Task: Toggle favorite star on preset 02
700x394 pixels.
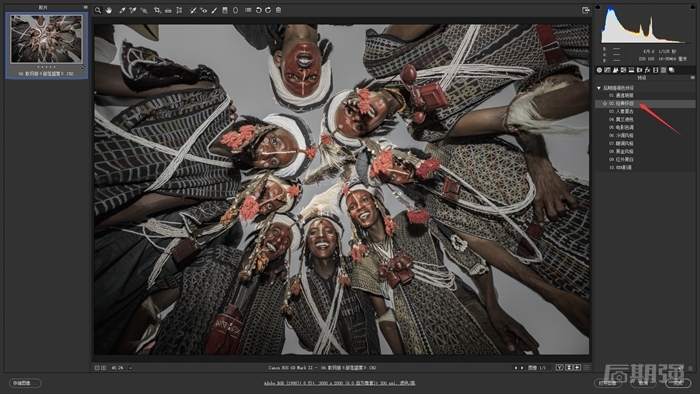Action: (x=605, y=104)
